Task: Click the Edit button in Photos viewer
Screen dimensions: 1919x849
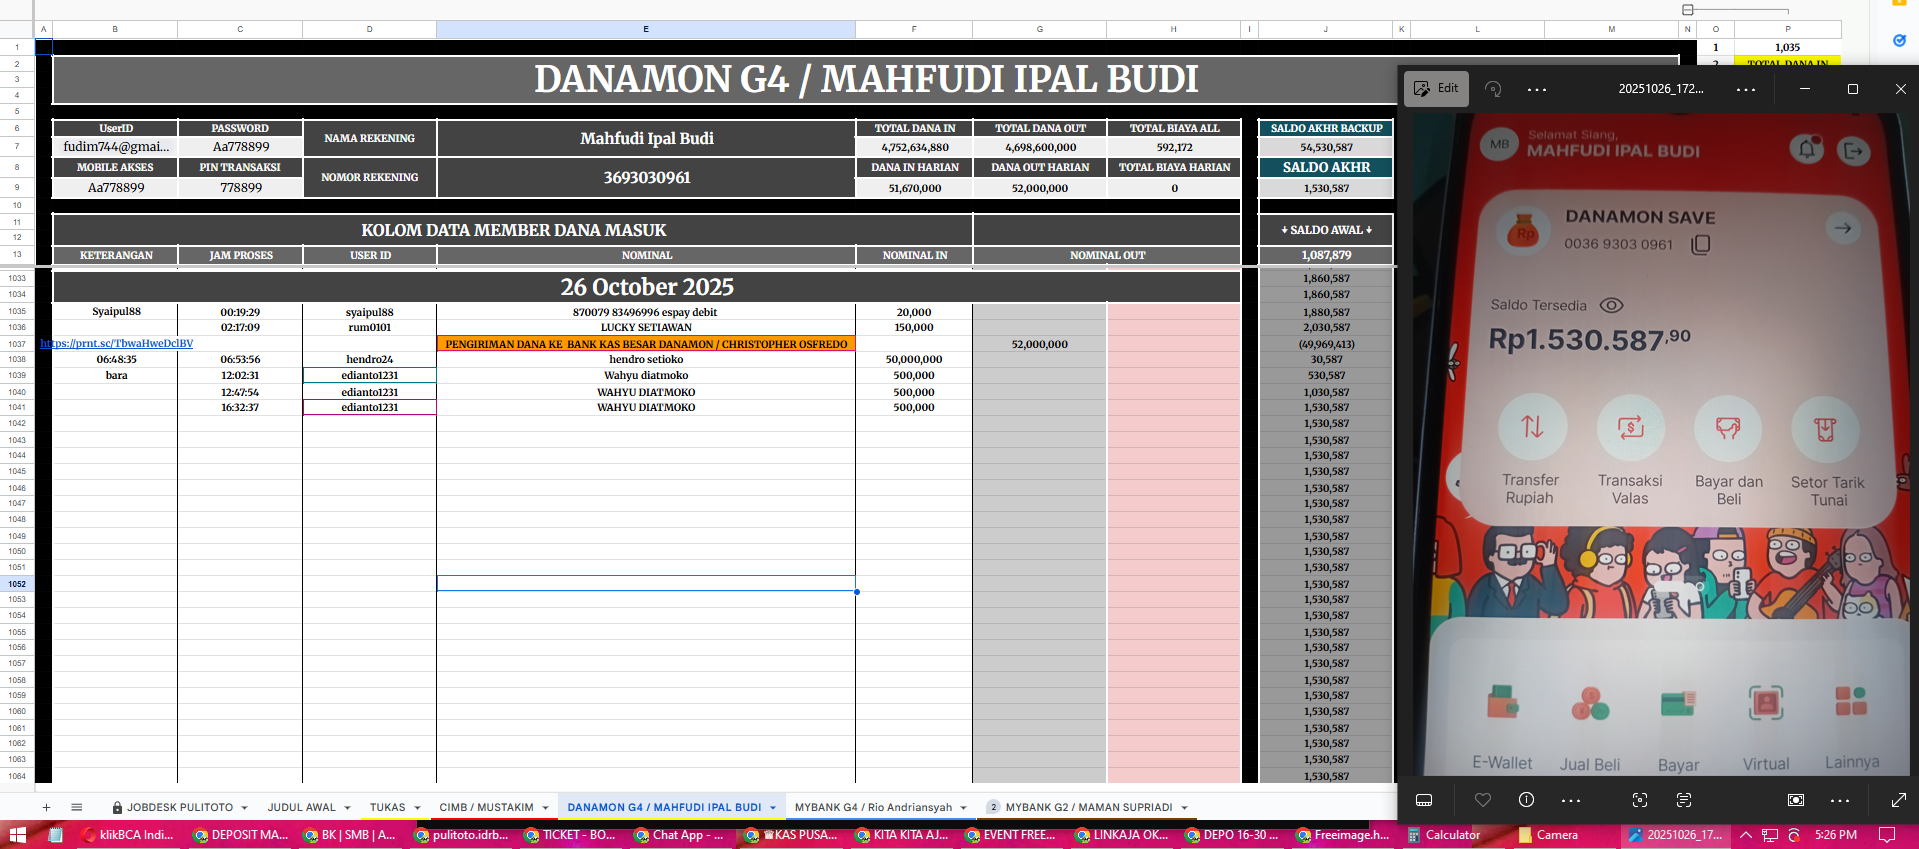Action: coord(1436,89)
